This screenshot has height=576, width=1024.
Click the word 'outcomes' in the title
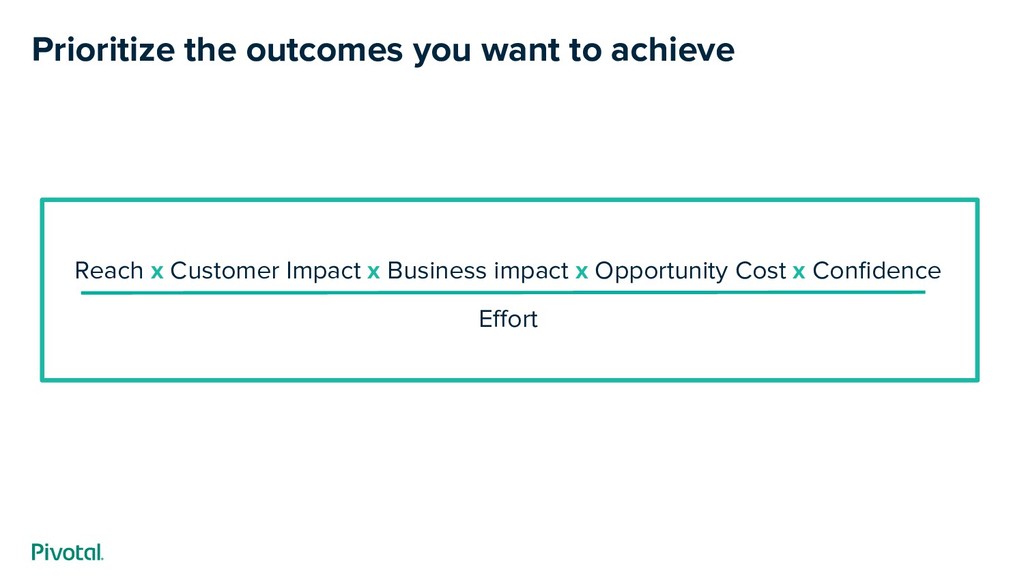tap(324, 50)
